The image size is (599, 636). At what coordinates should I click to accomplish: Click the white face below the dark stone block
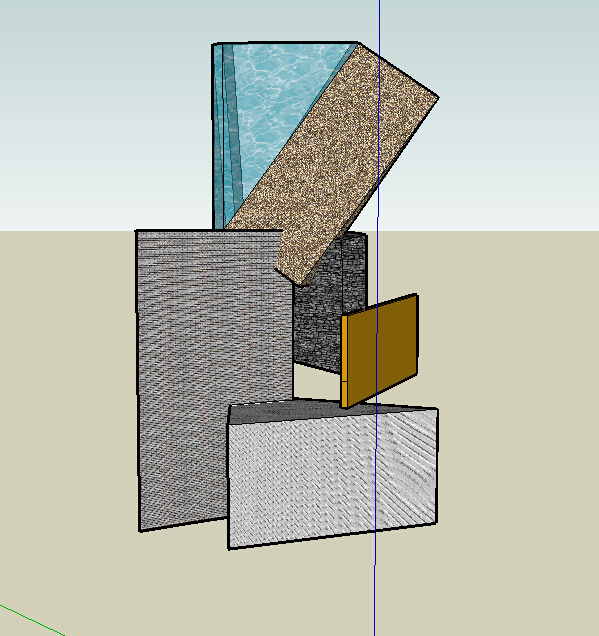[x=316, y=381]
